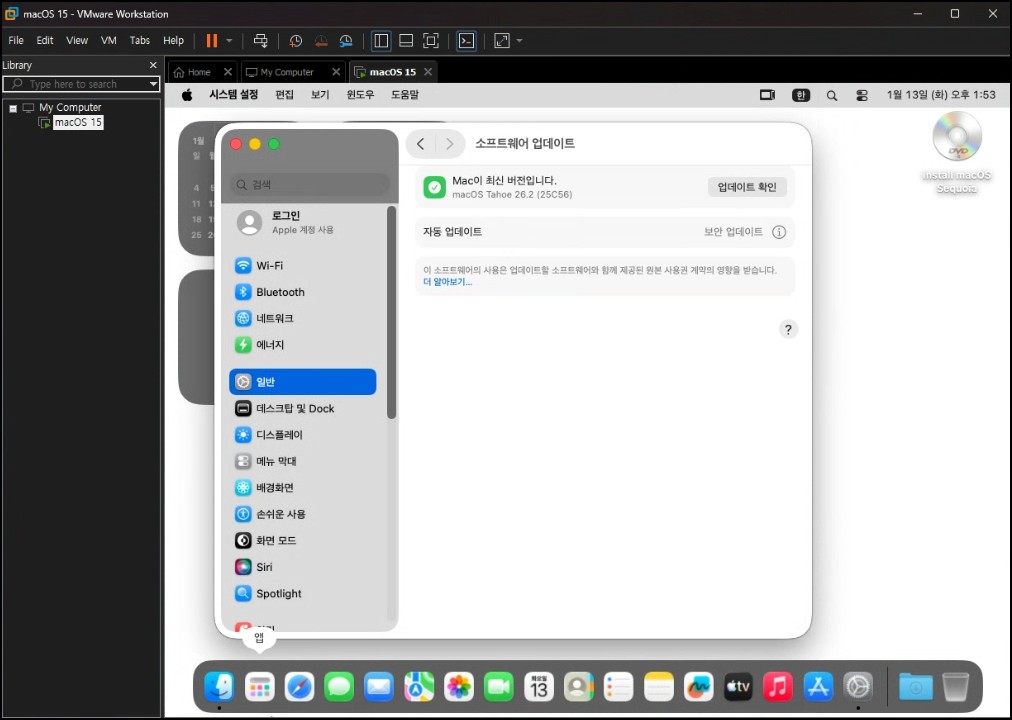The height and width of the screenshot is (720, 1012).
Task: Open 디스플레이 settings pane
Action: pyautogui.click(x=303, y=435)
